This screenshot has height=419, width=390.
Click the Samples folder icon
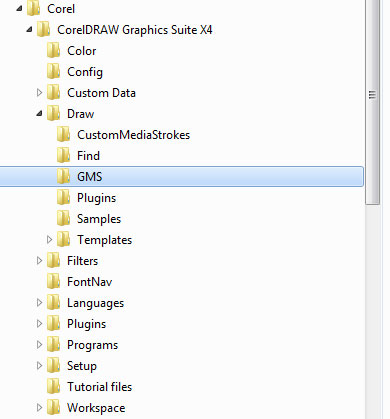pyautogui.click(x=63, y=218)
